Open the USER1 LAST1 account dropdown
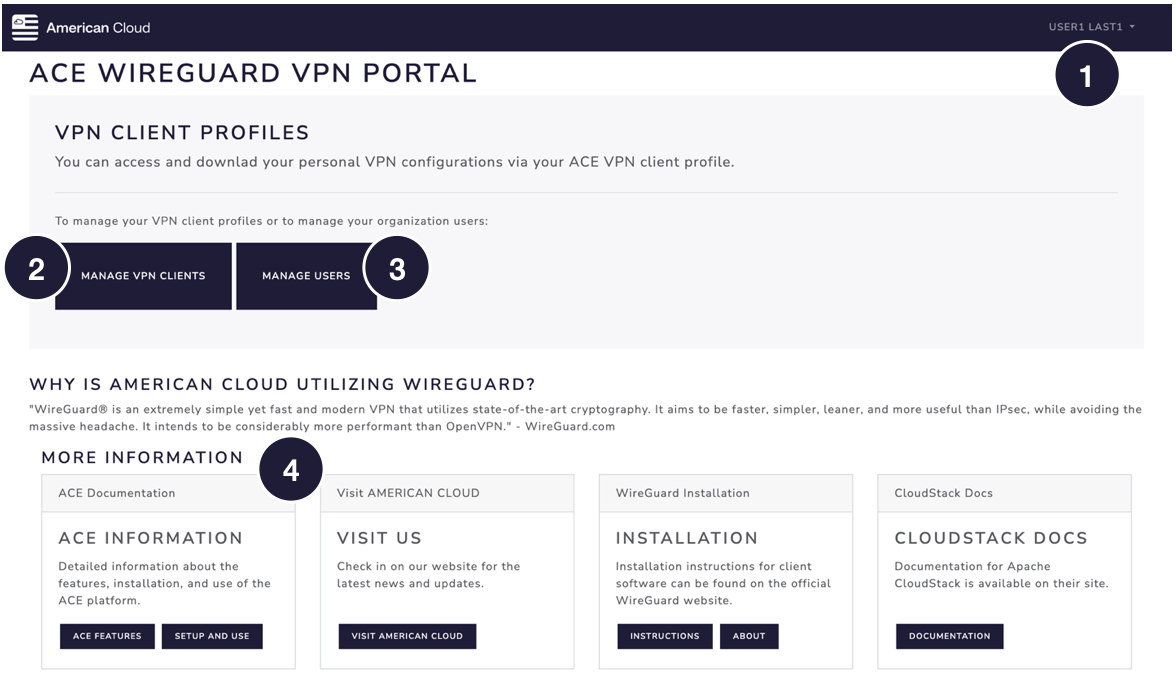This screenshot has width=1176, height=676. tap(1092, 27)
